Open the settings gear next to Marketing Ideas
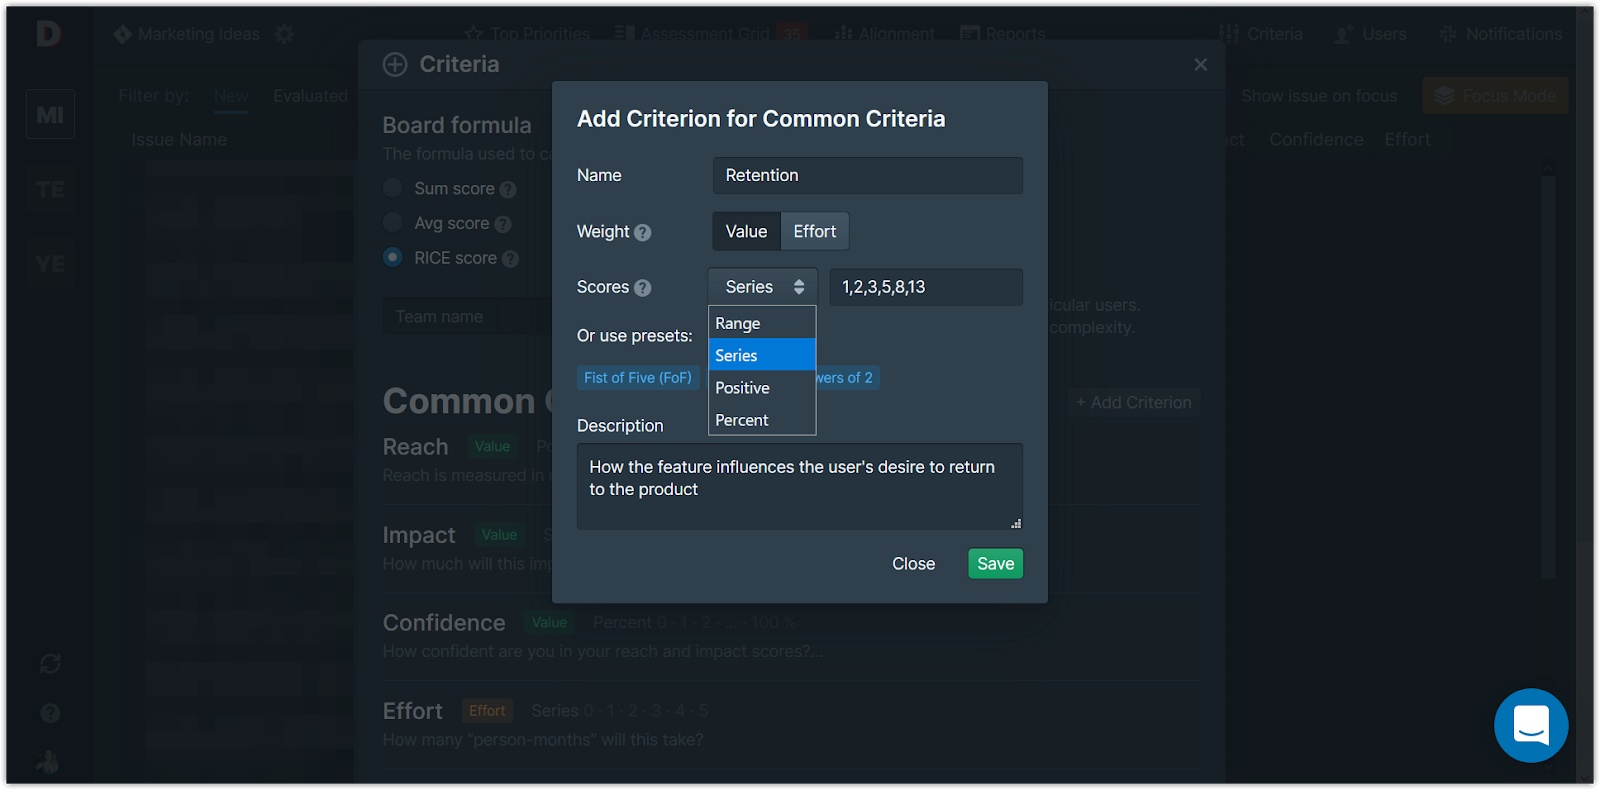The image size is (1600, 790). [285, 34]
